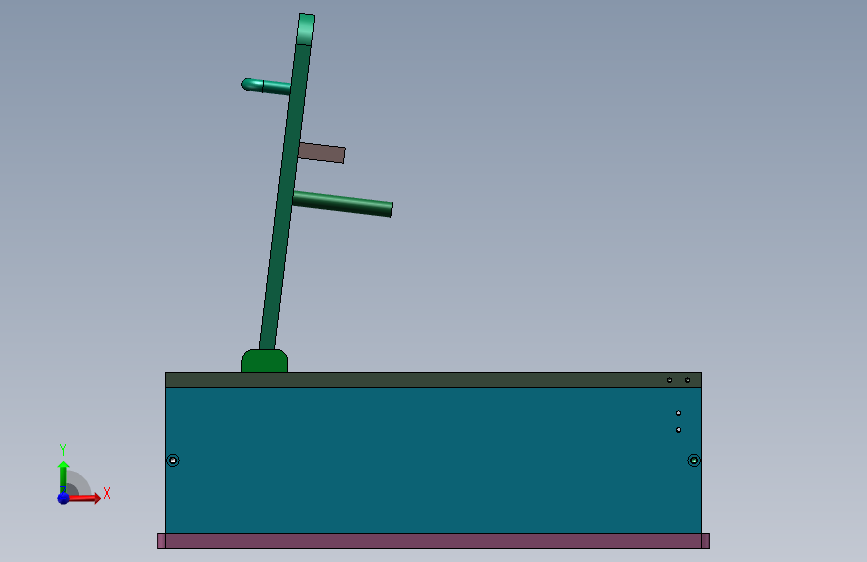867x562 pixels.
Task: Select right small hole on top plate
Action: click(687, 380)
